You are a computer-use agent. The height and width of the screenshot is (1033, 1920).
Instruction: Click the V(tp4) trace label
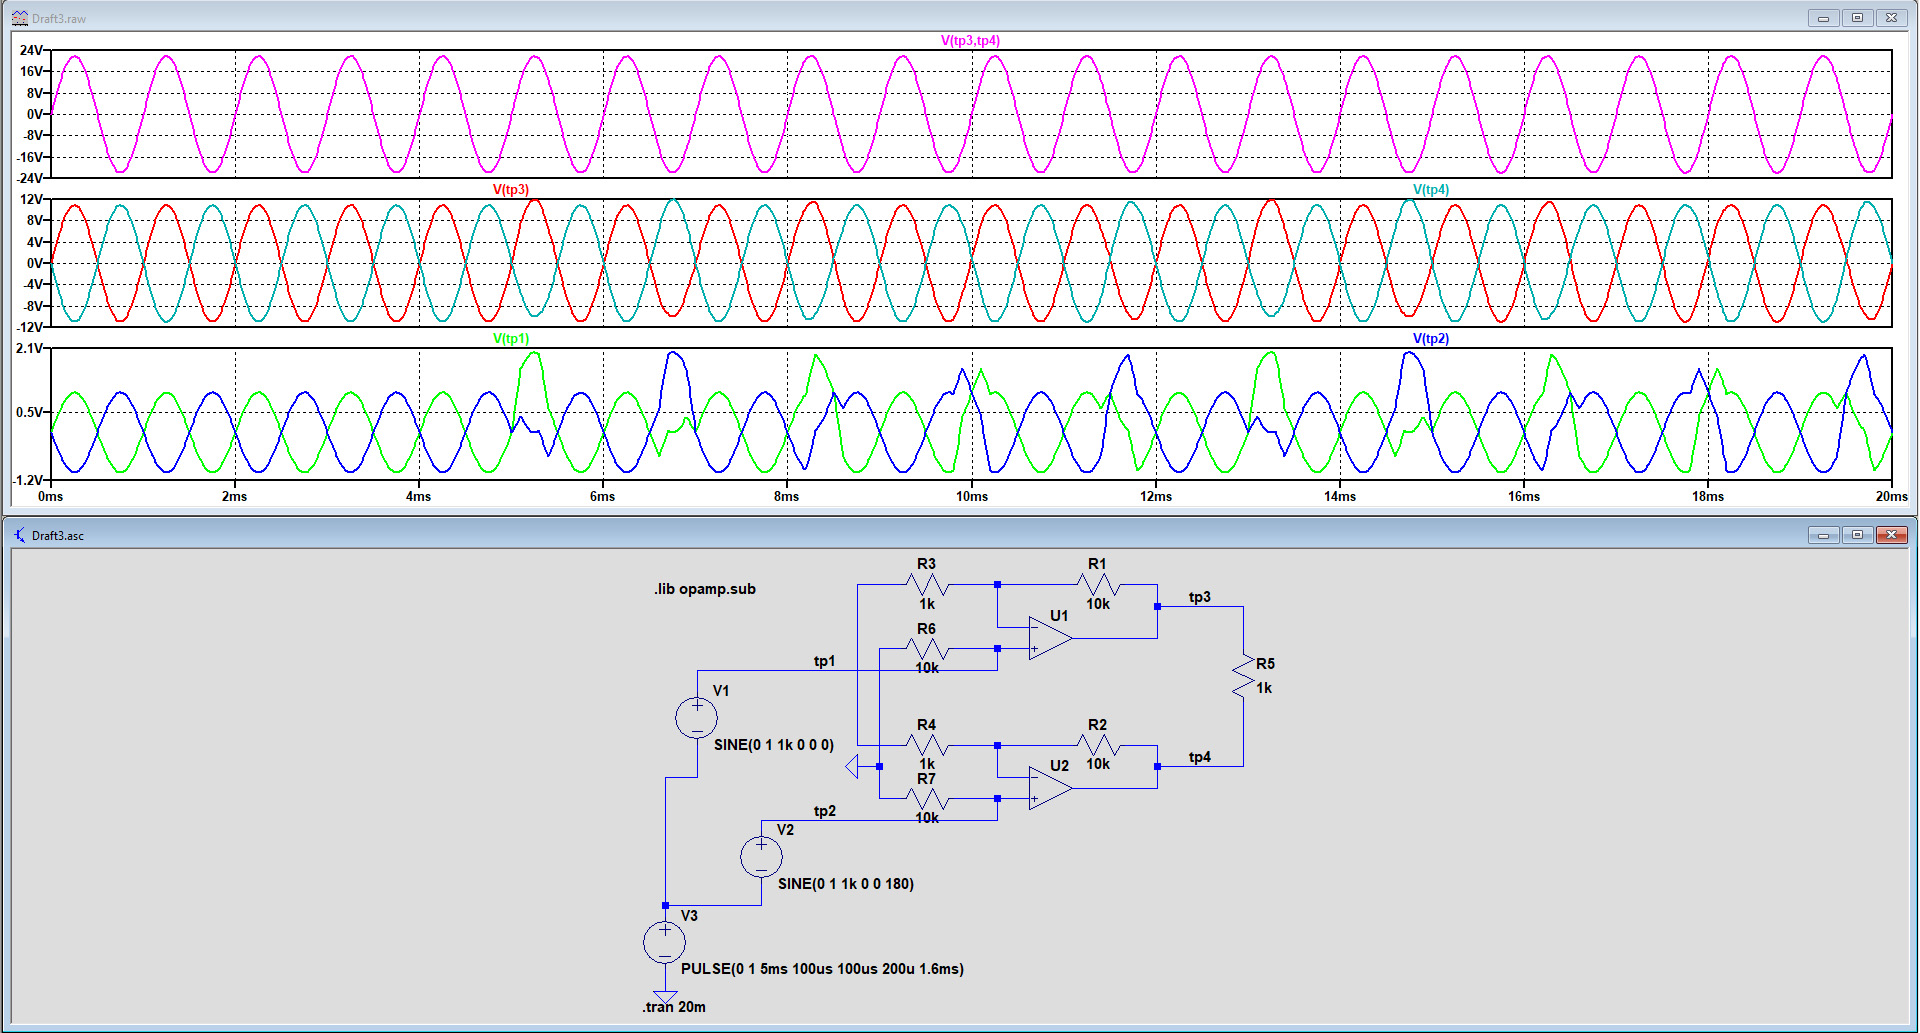pos(1430,190)
